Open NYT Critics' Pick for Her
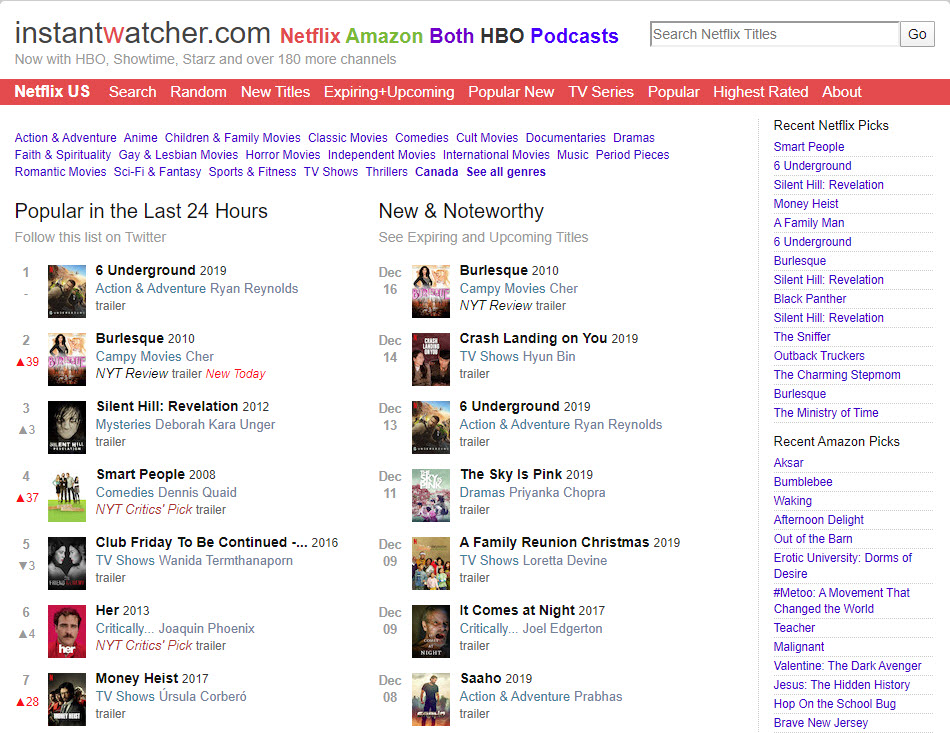This screenshot has width=950, height=733. 144,646
